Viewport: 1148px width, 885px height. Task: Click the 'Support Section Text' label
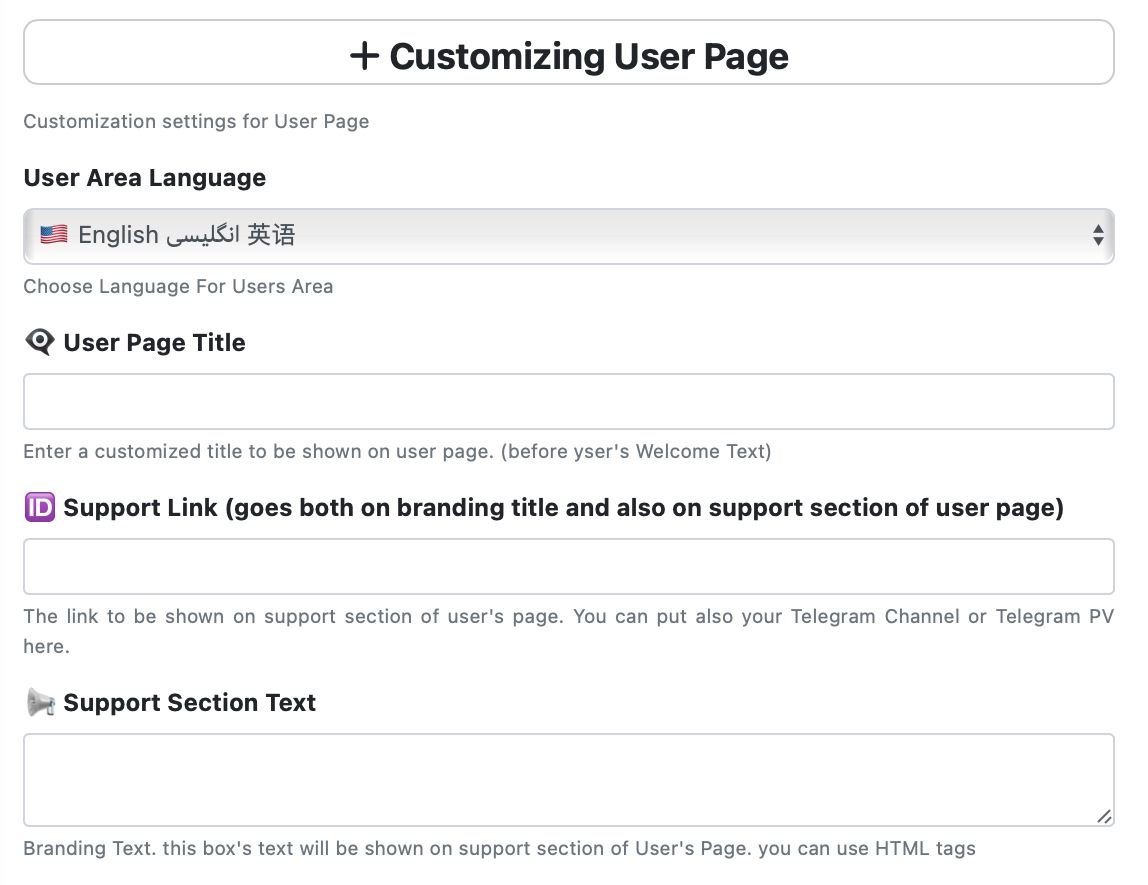[190, 703]
